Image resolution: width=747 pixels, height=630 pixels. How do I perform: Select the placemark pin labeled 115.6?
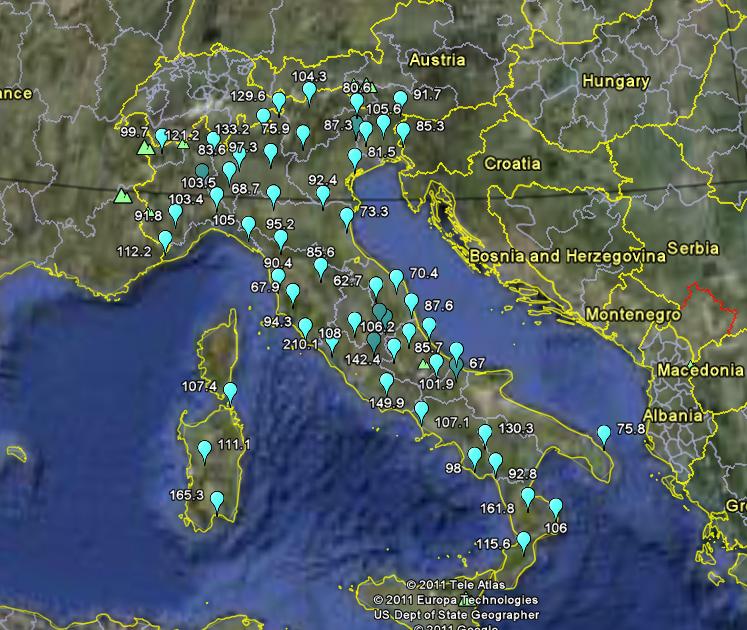524,542
